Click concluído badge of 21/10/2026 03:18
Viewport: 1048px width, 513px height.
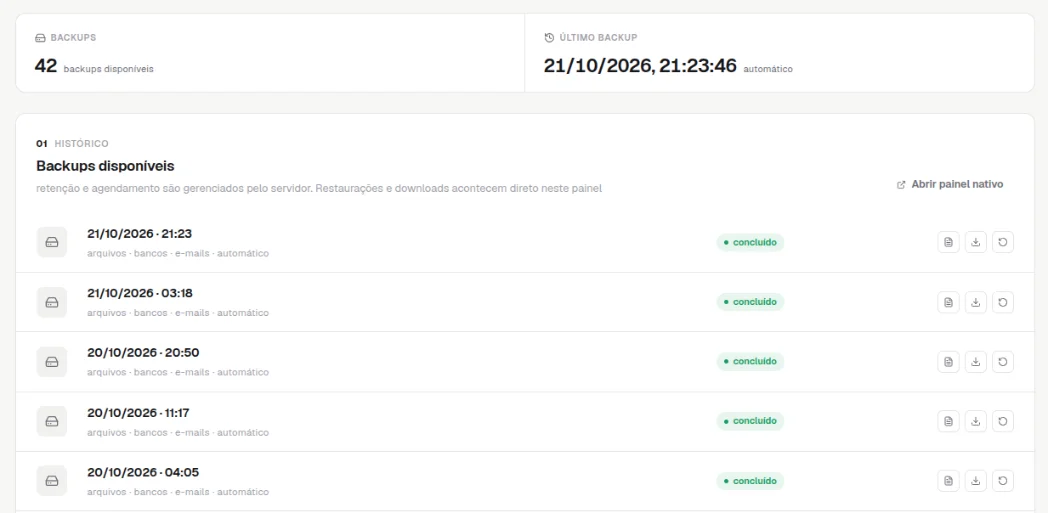click(x=750, y=302)
